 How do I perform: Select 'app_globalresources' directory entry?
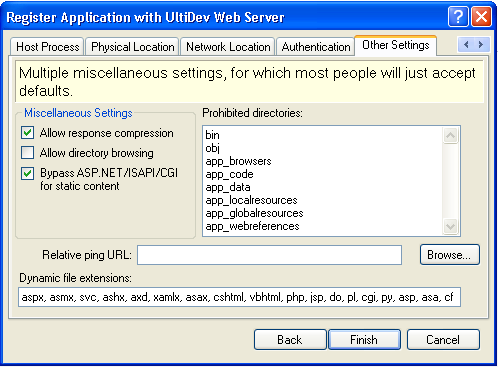click(x=254, y=213)
